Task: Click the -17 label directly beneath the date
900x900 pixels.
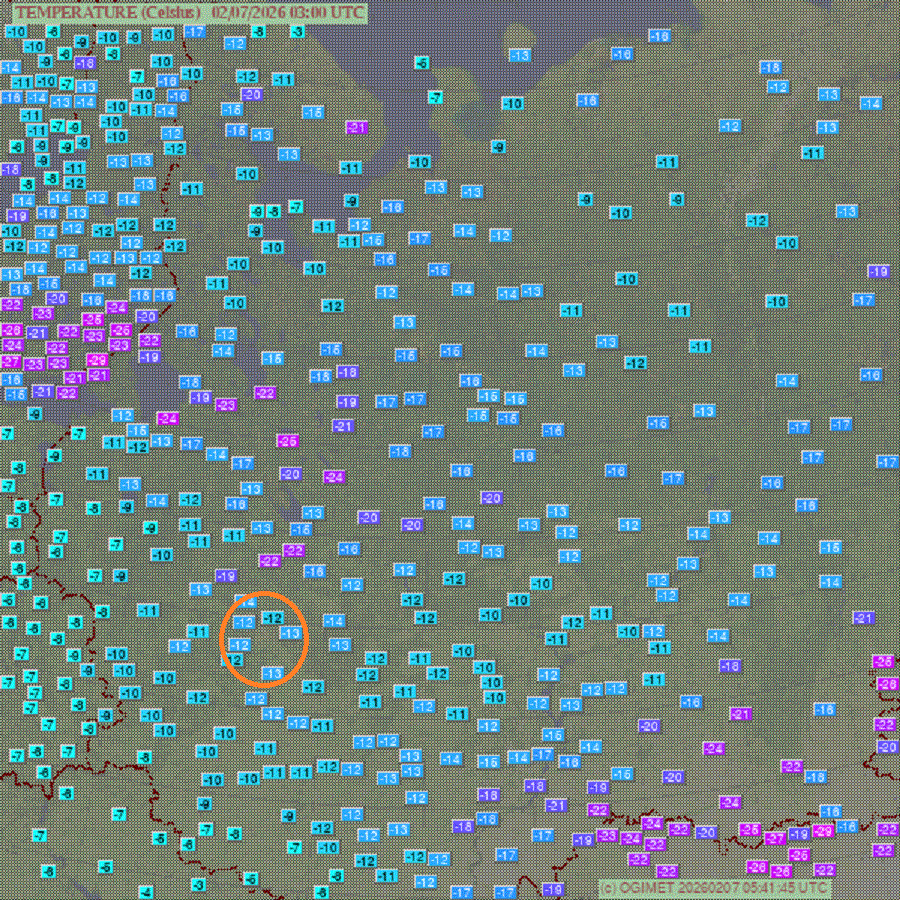Action: coord(195,32)
